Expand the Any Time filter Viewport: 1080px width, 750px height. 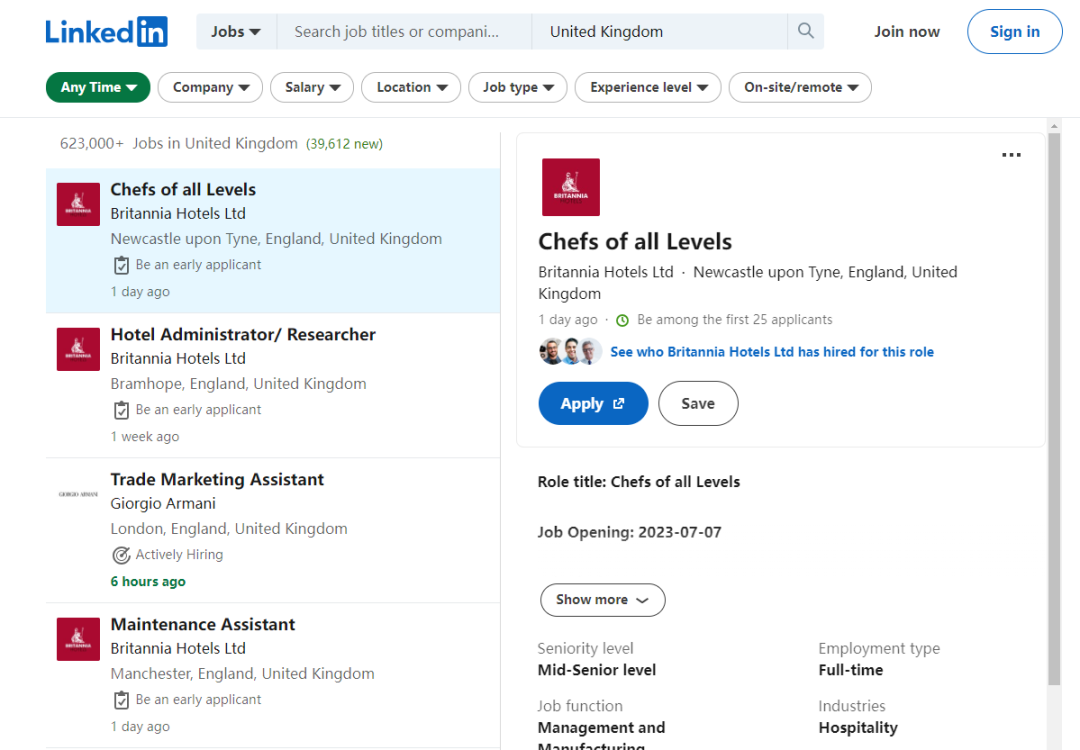(x=98, y=87)
